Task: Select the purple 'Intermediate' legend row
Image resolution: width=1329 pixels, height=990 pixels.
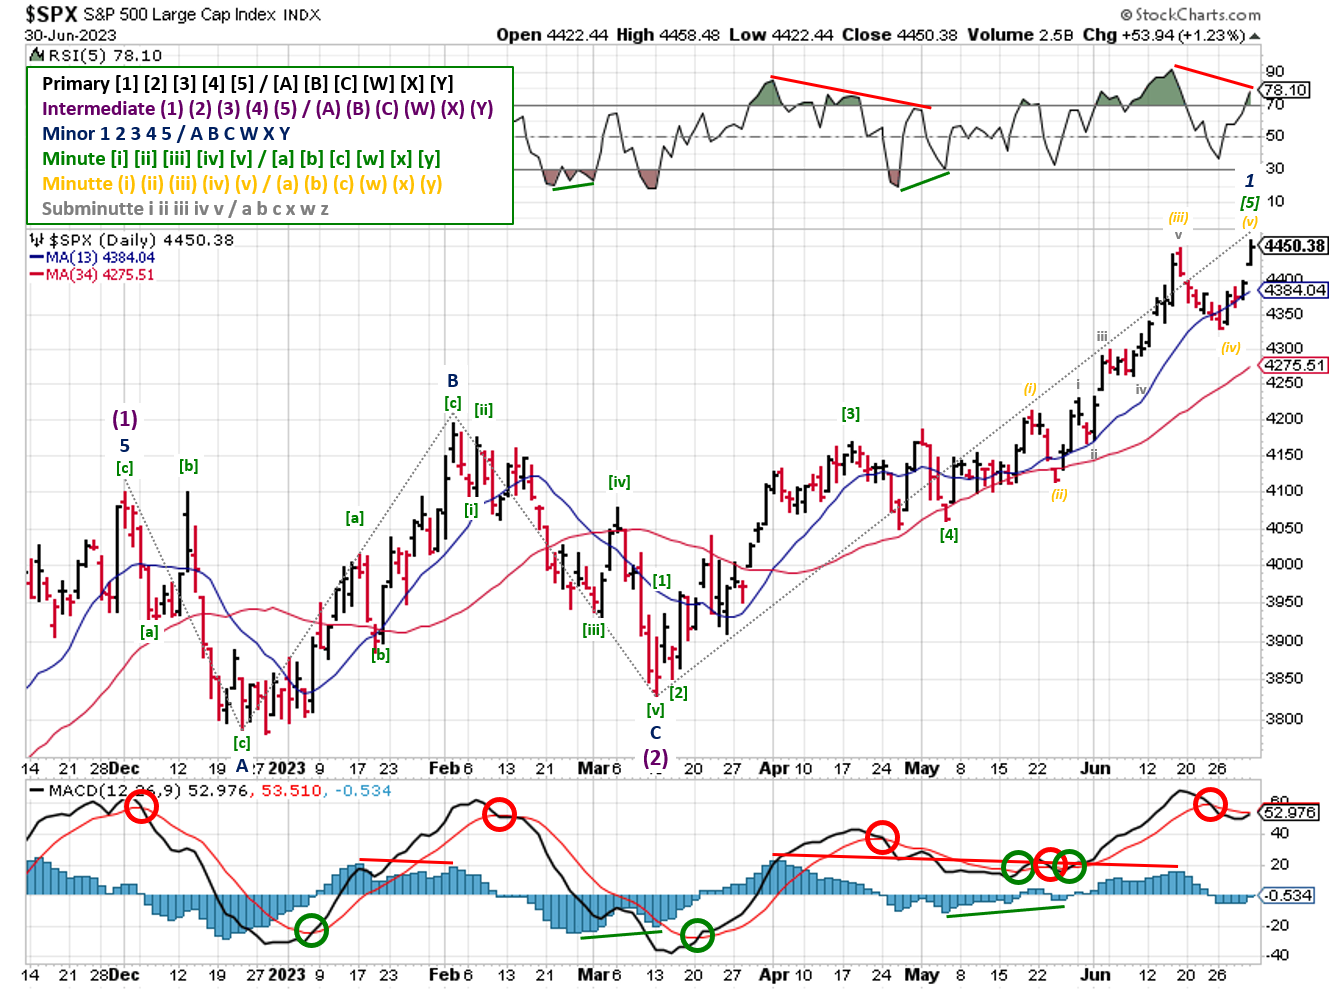Action: [x=268, y=108]
